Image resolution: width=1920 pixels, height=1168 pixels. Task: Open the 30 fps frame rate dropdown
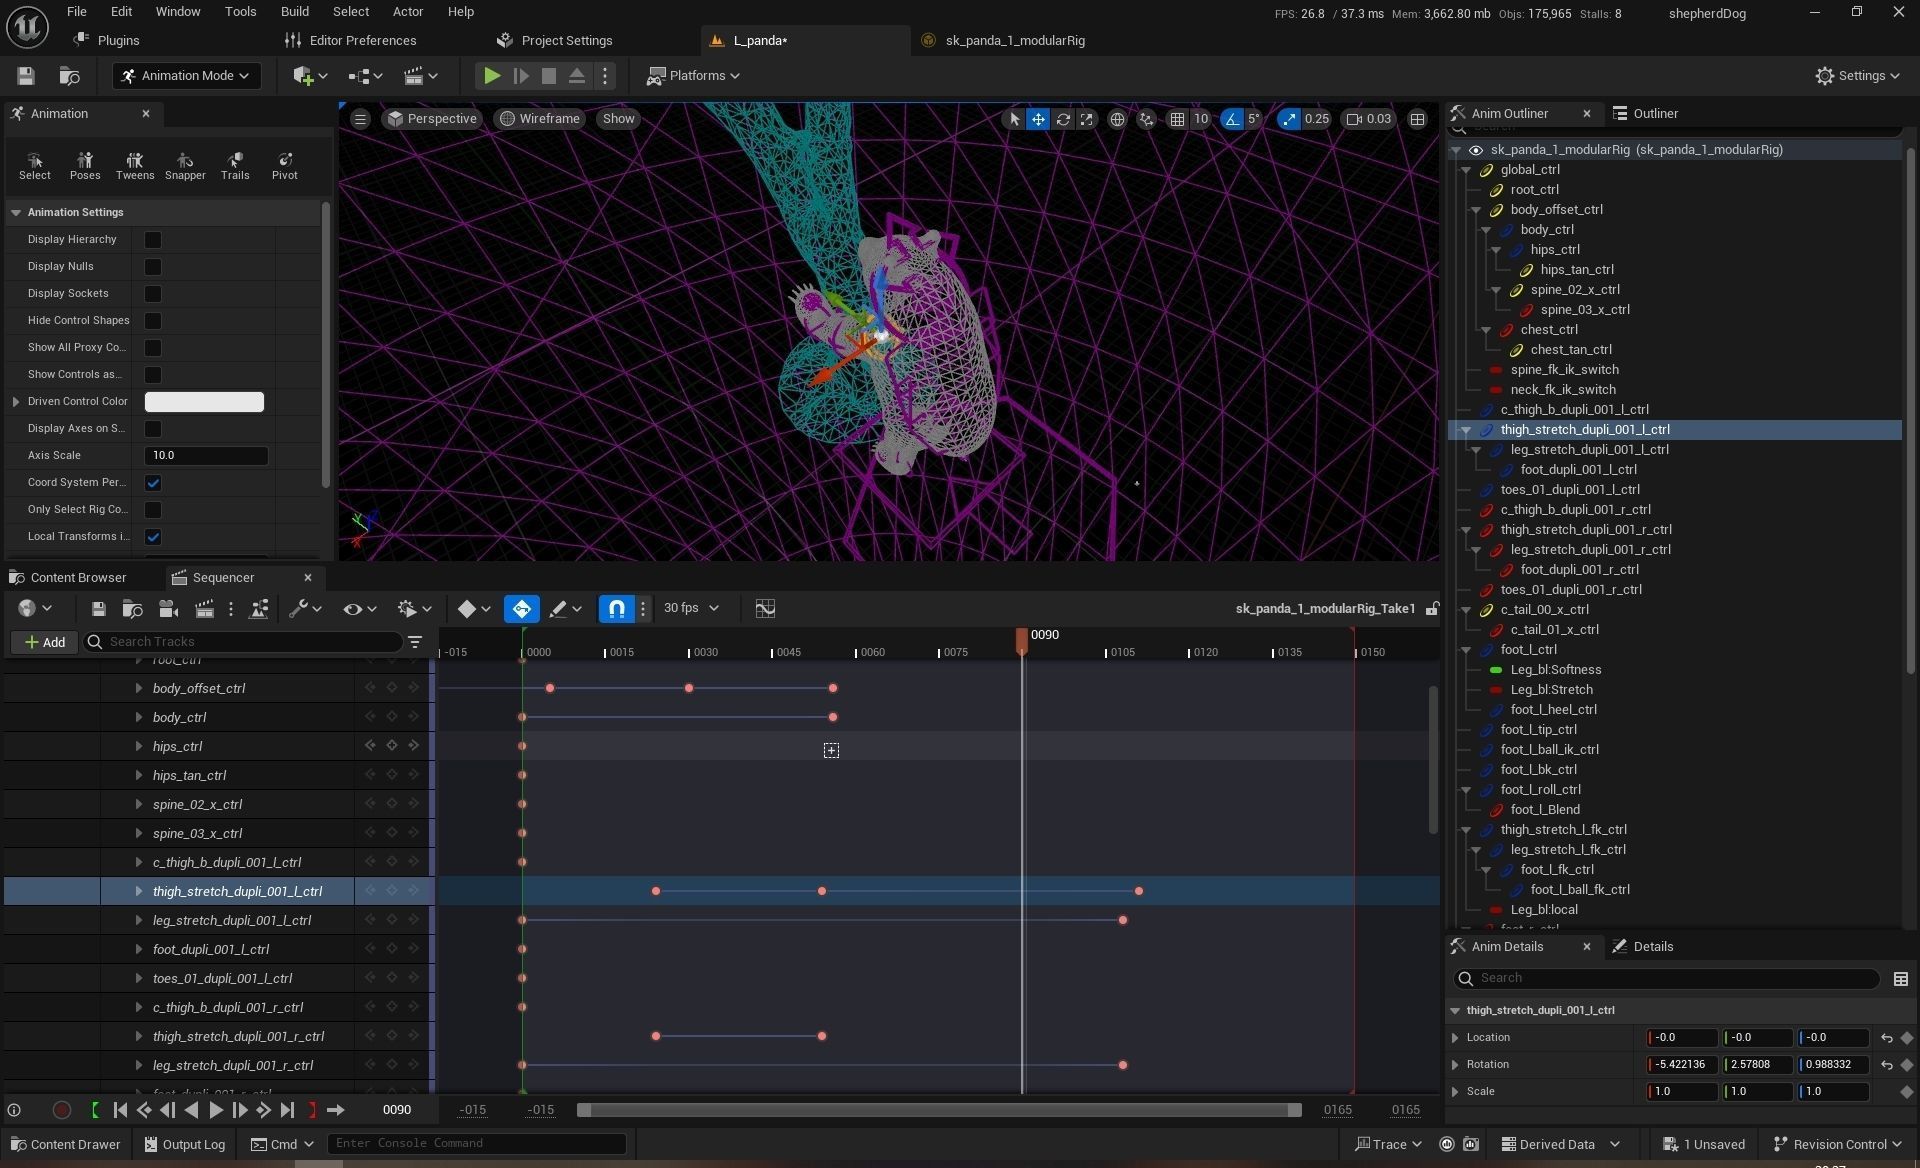691,608
